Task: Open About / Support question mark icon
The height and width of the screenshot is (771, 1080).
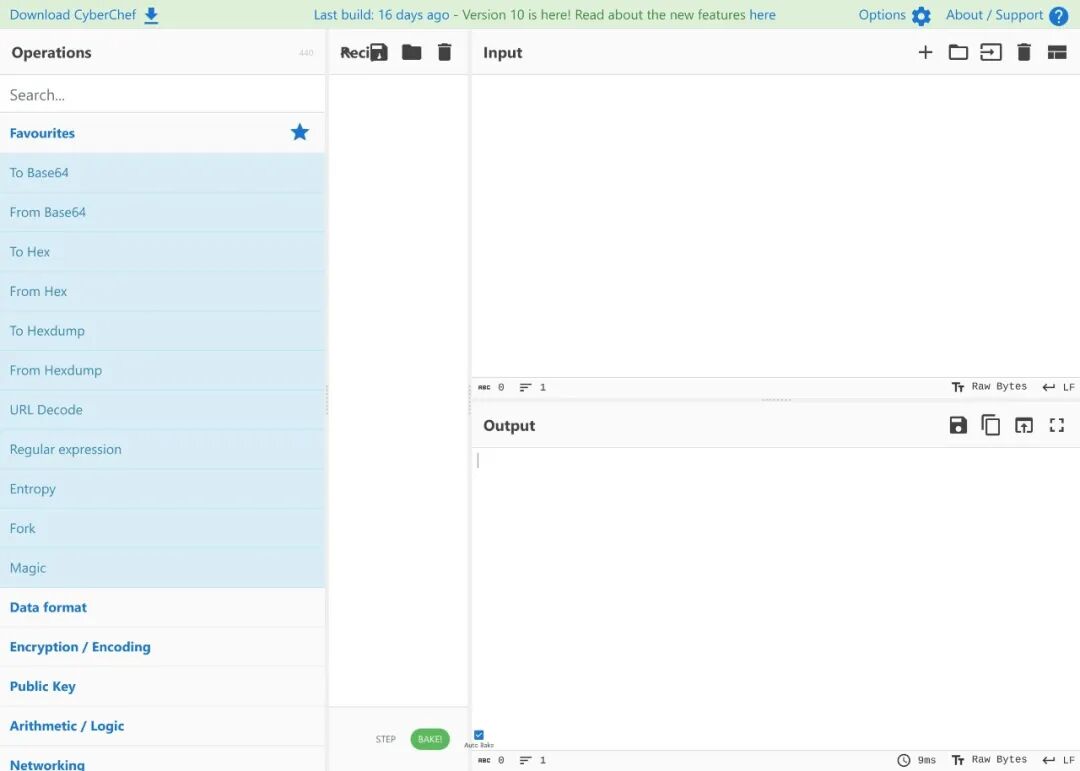Action: 1058,16
